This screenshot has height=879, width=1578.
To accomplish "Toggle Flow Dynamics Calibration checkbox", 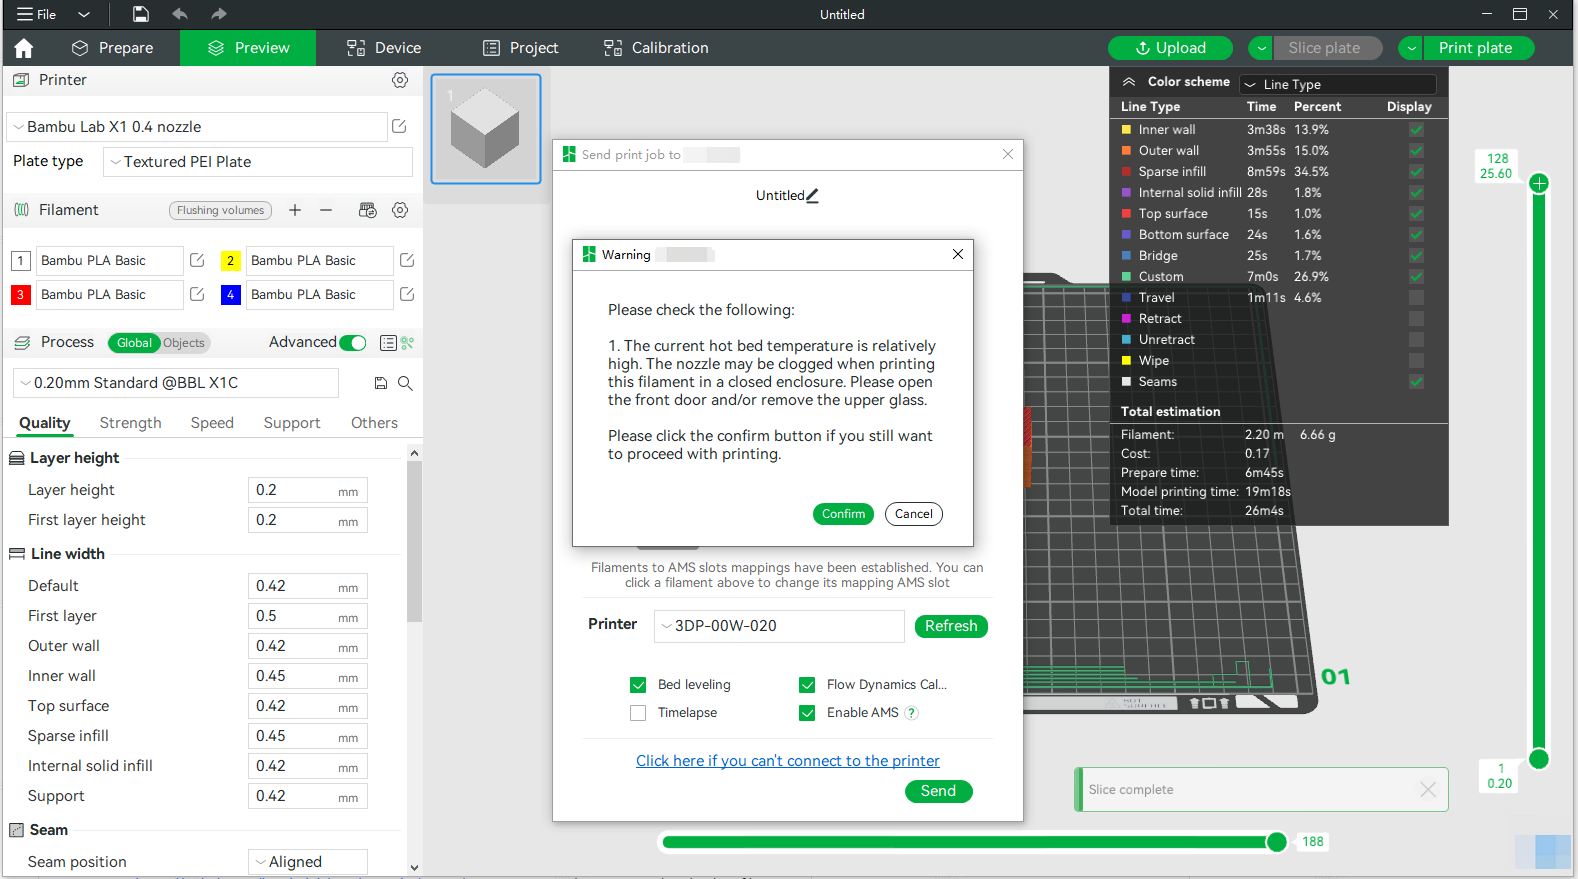I will click(807, 685).
